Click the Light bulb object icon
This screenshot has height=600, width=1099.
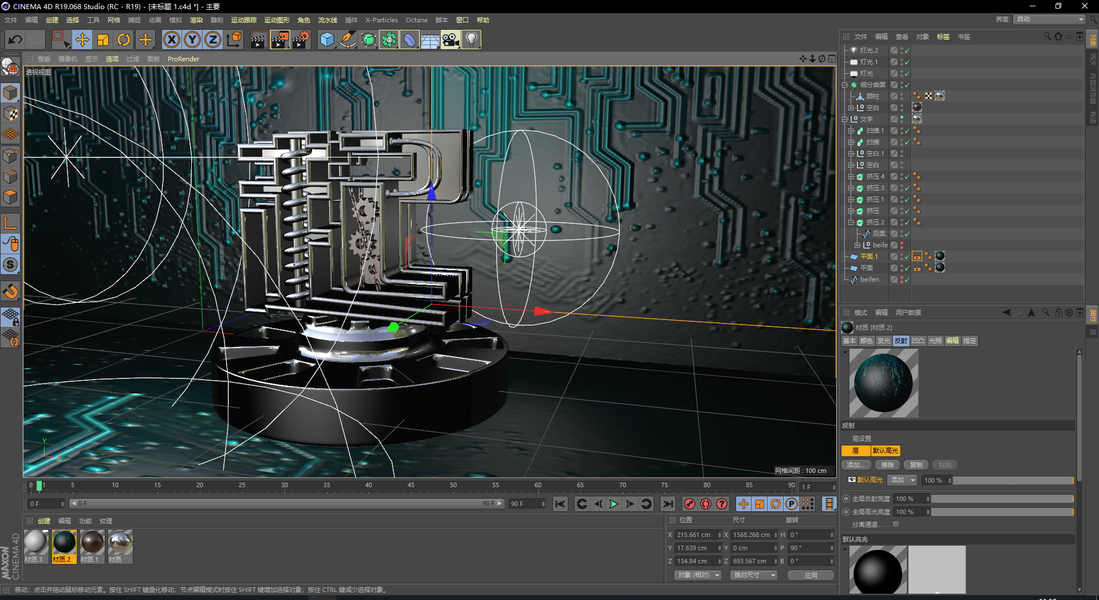pos(471,40)
